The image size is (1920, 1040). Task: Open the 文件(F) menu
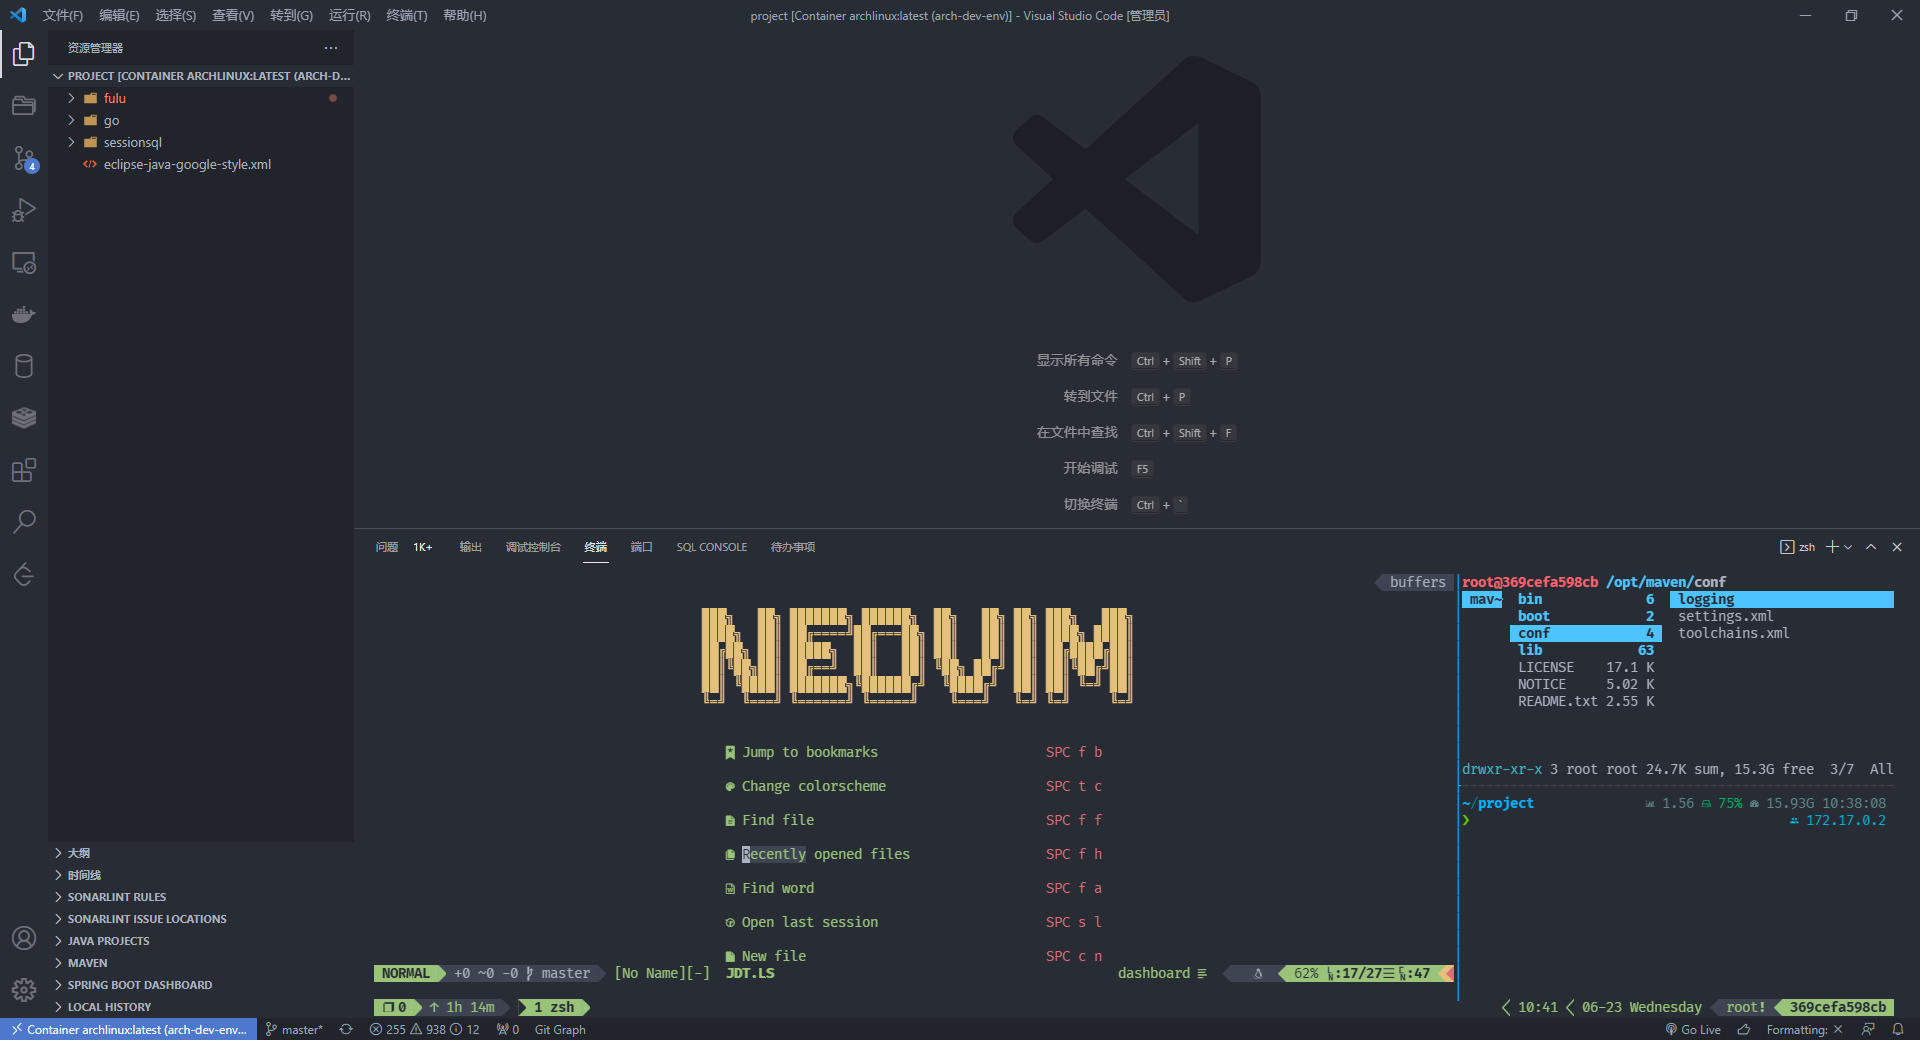pyautogui.click(x=63, y=15)
